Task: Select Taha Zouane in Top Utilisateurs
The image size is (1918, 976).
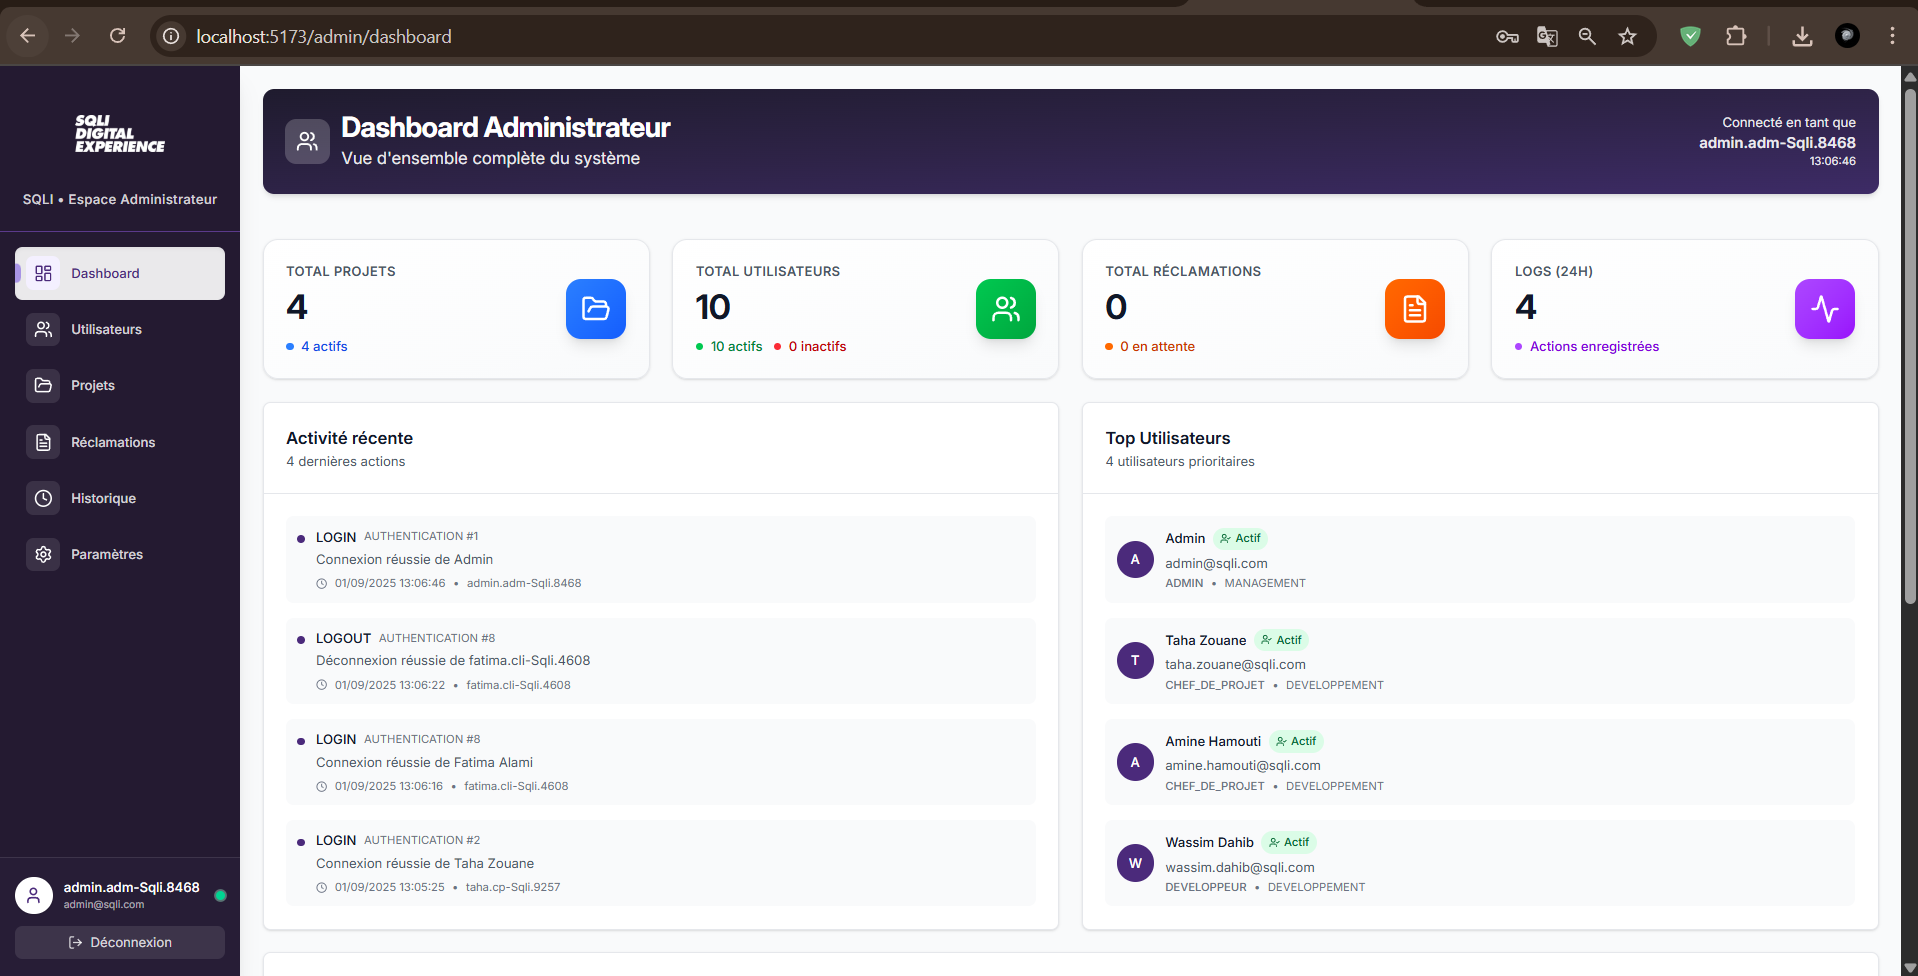Action: [x=1205, y=640]
